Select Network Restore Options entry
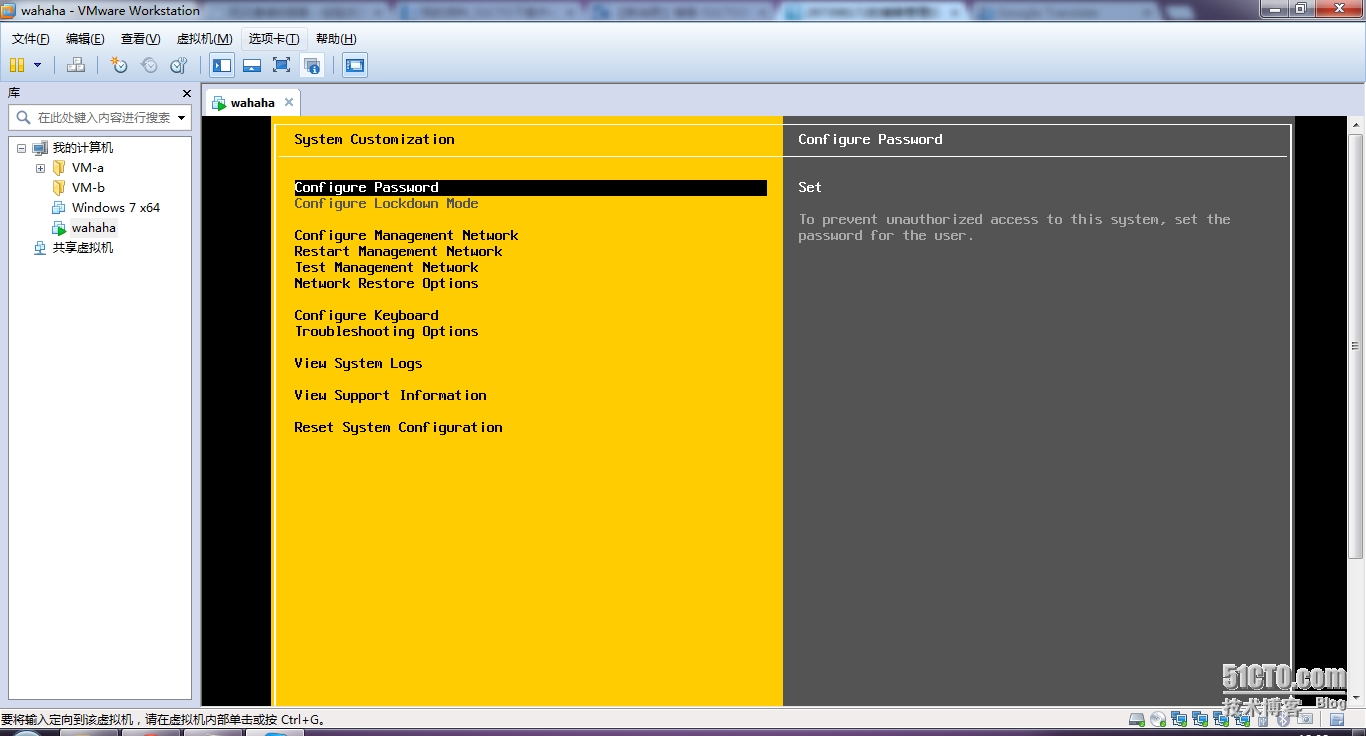Image resolution: width=1366 pixels, height=736 pixels. 386,284
